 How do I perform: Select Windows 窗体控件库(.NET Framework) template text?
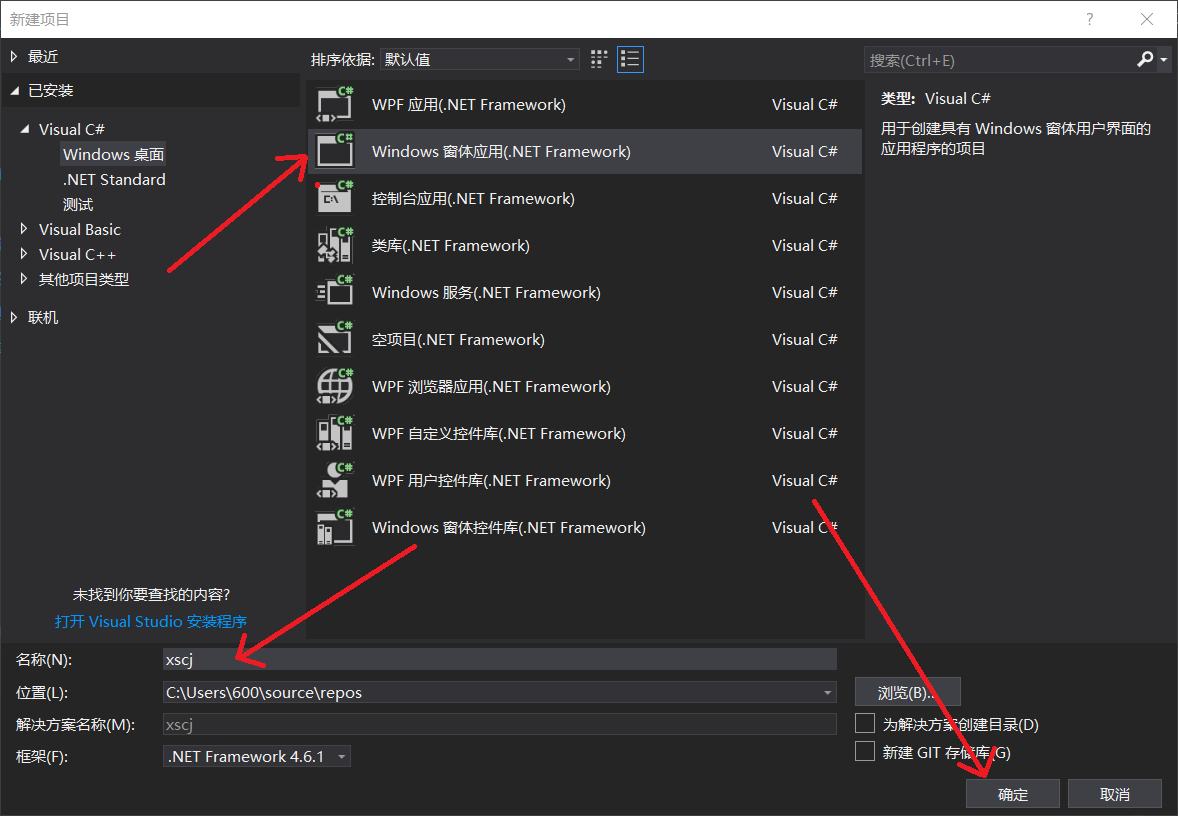tap(509, 527)
